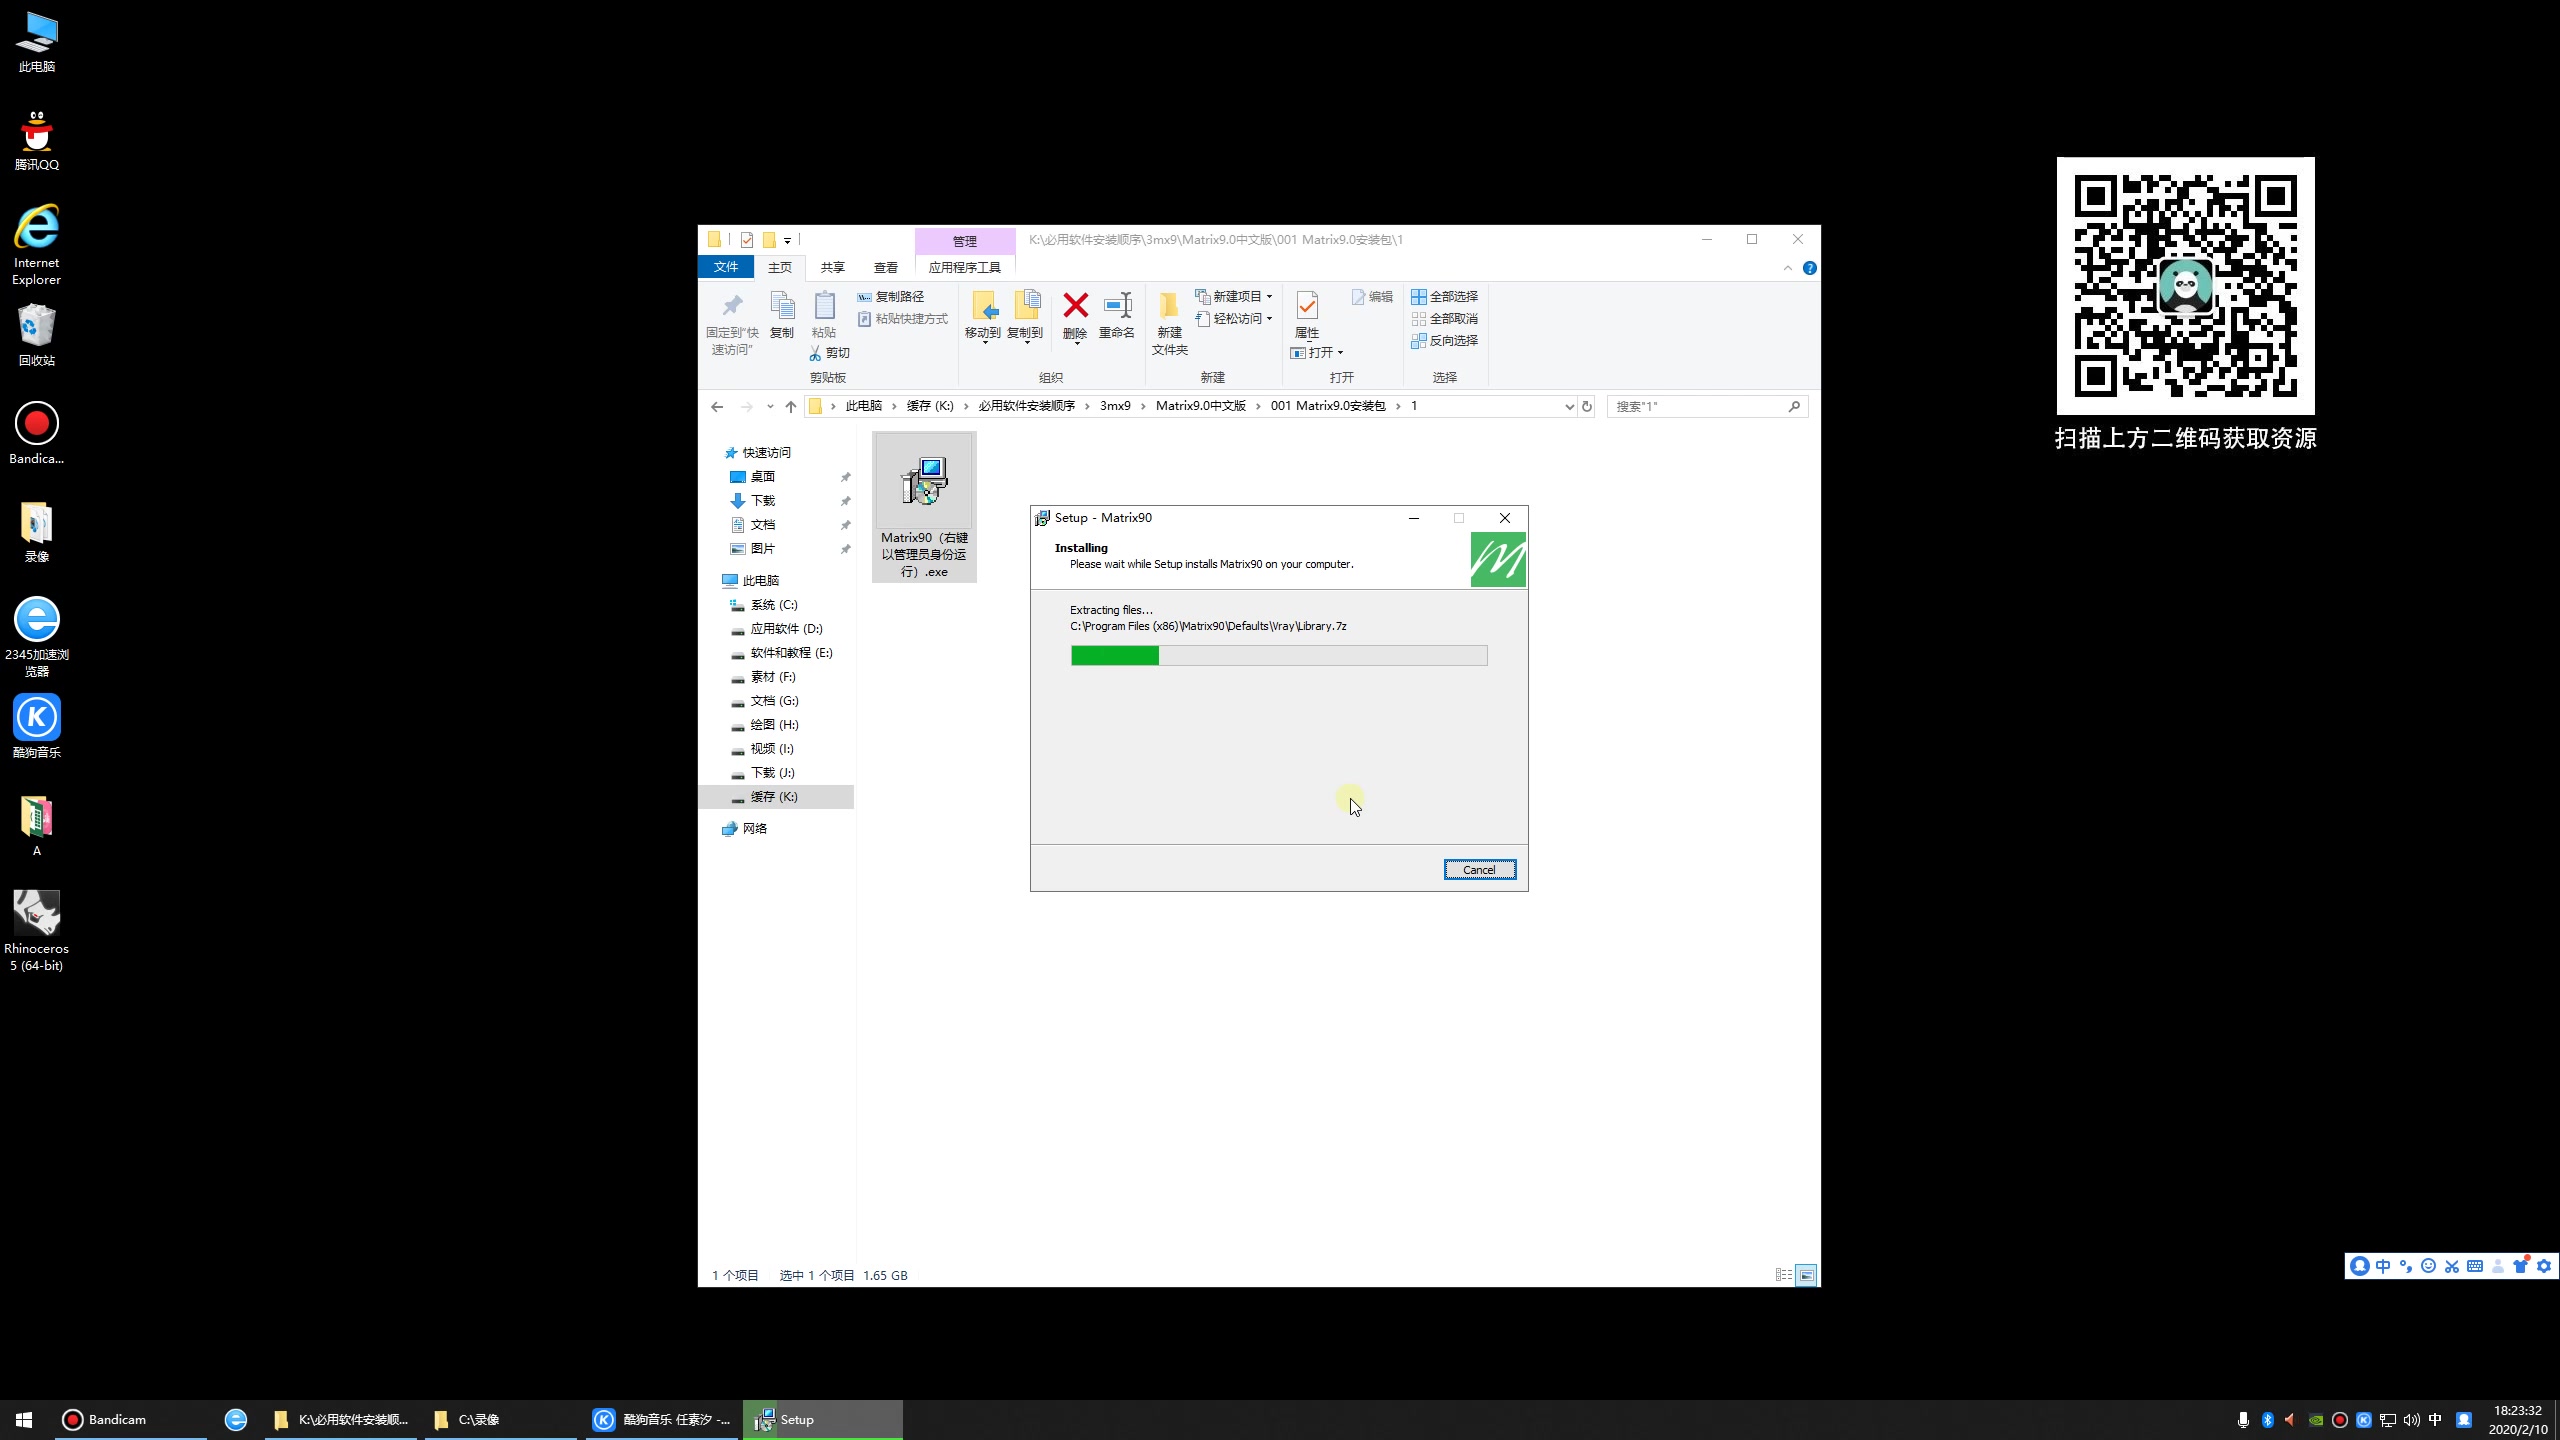Open the 腾讯QQ desktop icon
This screenshot has width=2560, height=1440.
[37, 140]
